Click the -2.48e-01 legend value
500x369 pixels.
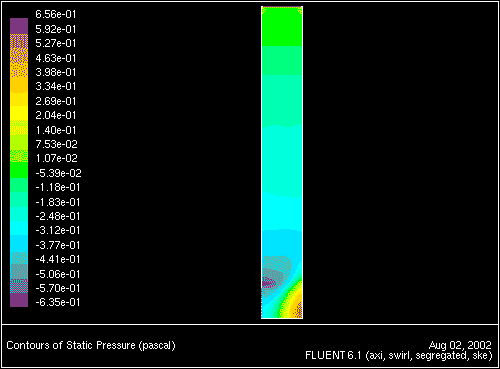[58, 216]
